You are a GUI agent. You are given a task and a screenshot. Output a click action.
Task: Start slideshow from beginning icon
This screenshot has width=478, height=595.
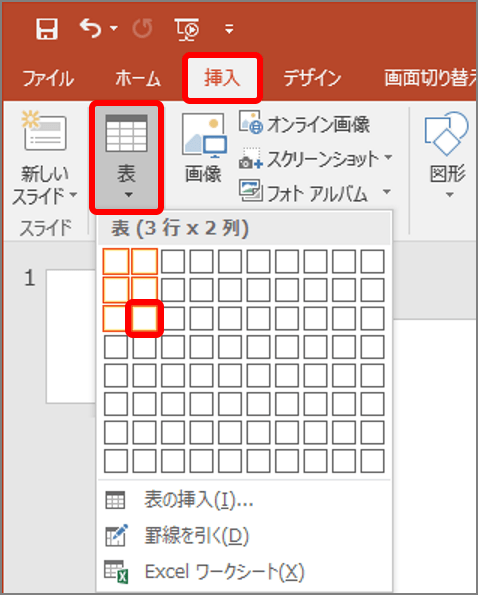click(x=187, y=29)
